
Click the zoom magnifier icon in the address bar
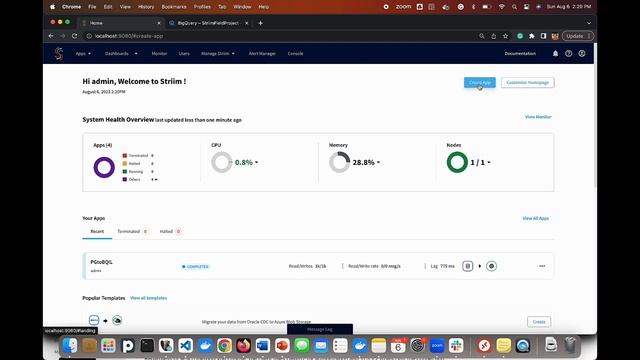click(482, 36)
